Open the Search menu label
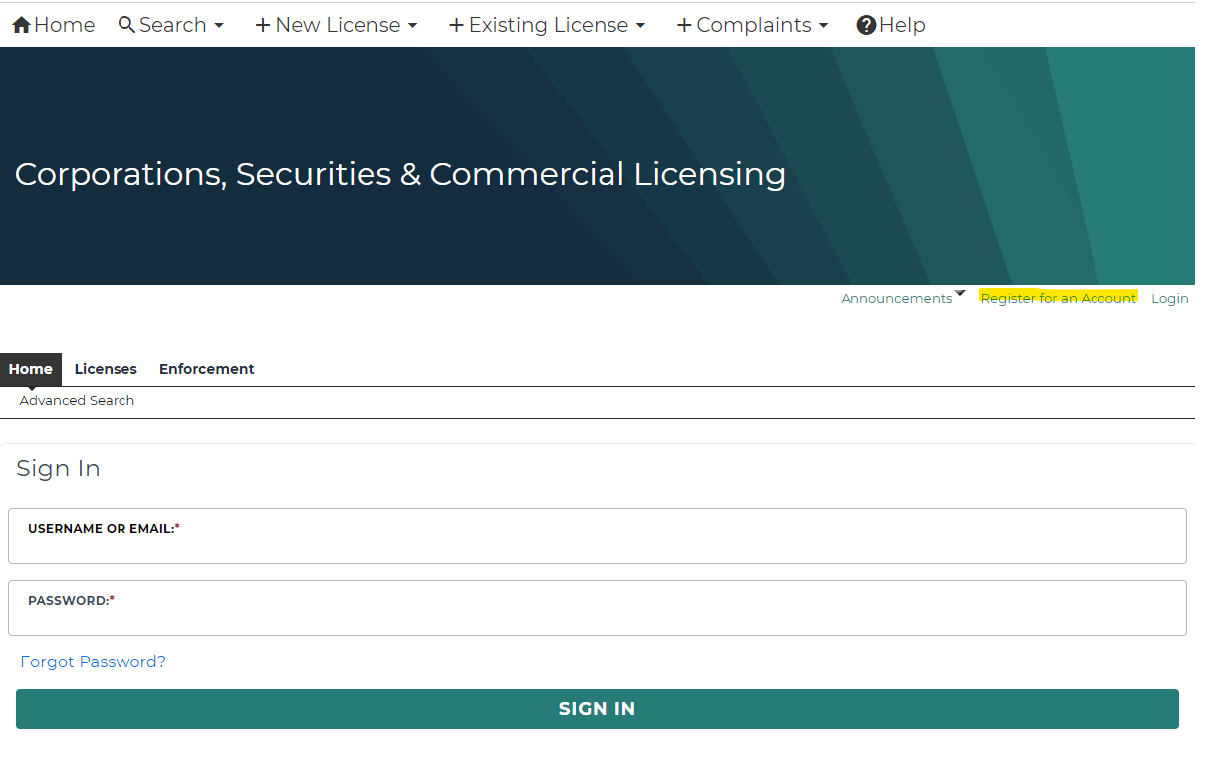1216x757 pixels. click(x=172, y=25)
